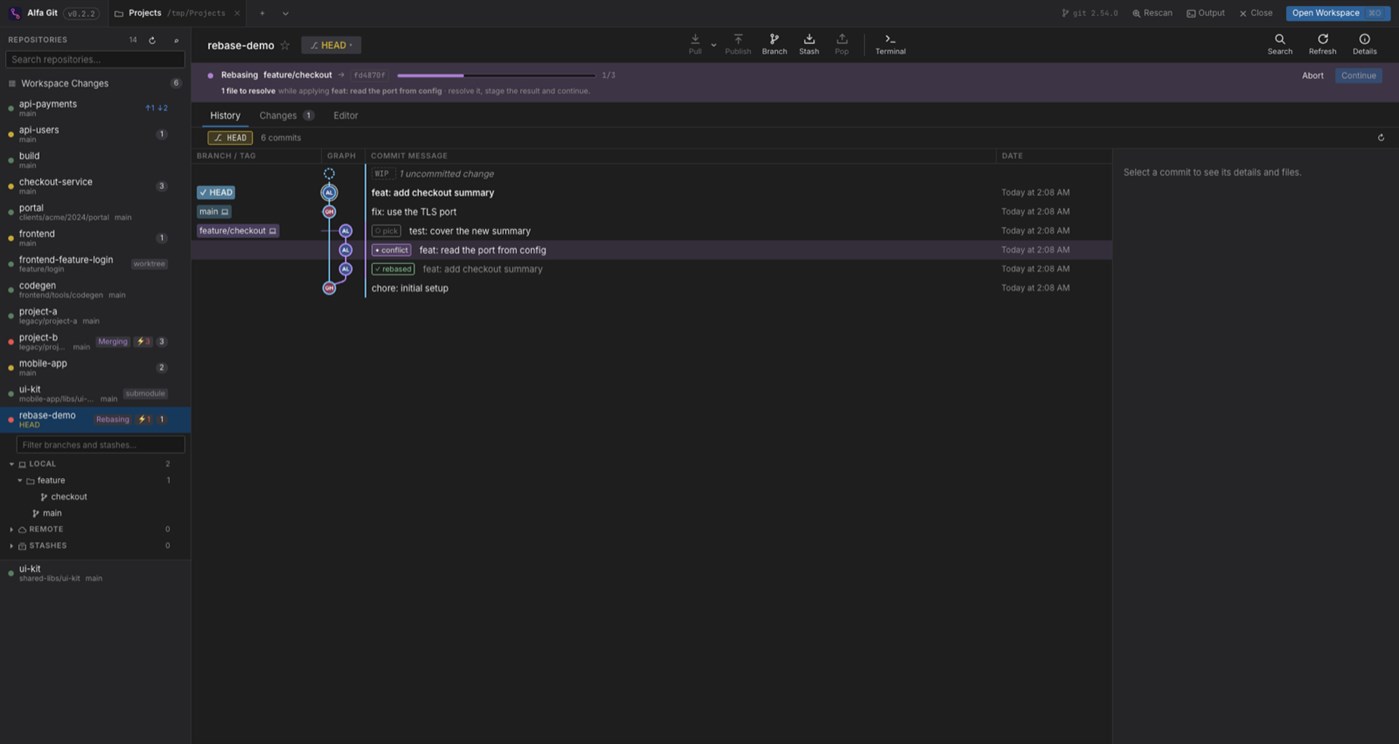
Task: Open Workspace Changes in the sidebar
Action: [x=95, y=84]
